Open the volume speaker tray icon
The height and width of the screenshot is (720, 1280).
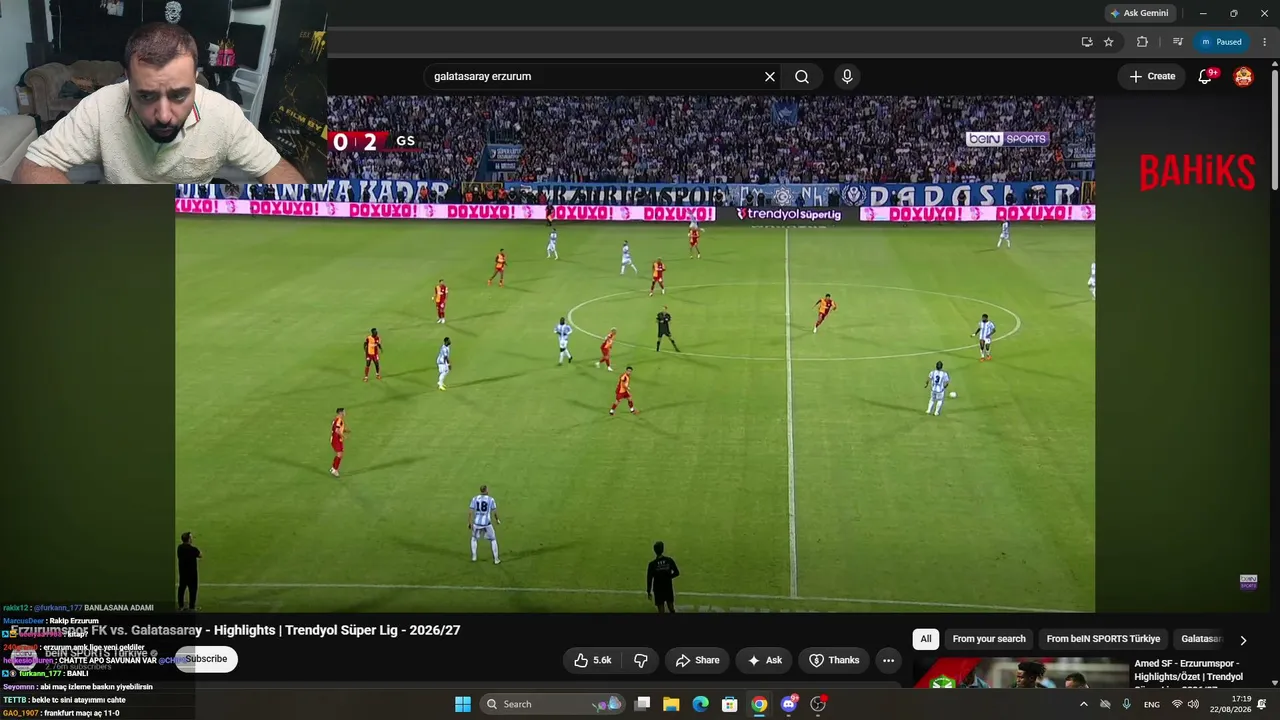1193,704
